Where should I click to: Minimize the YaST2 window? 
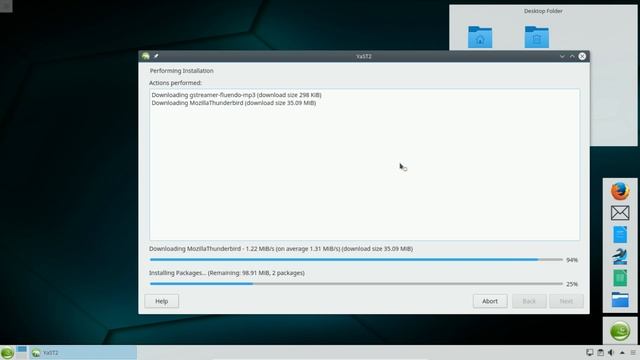tap(562, 56)
